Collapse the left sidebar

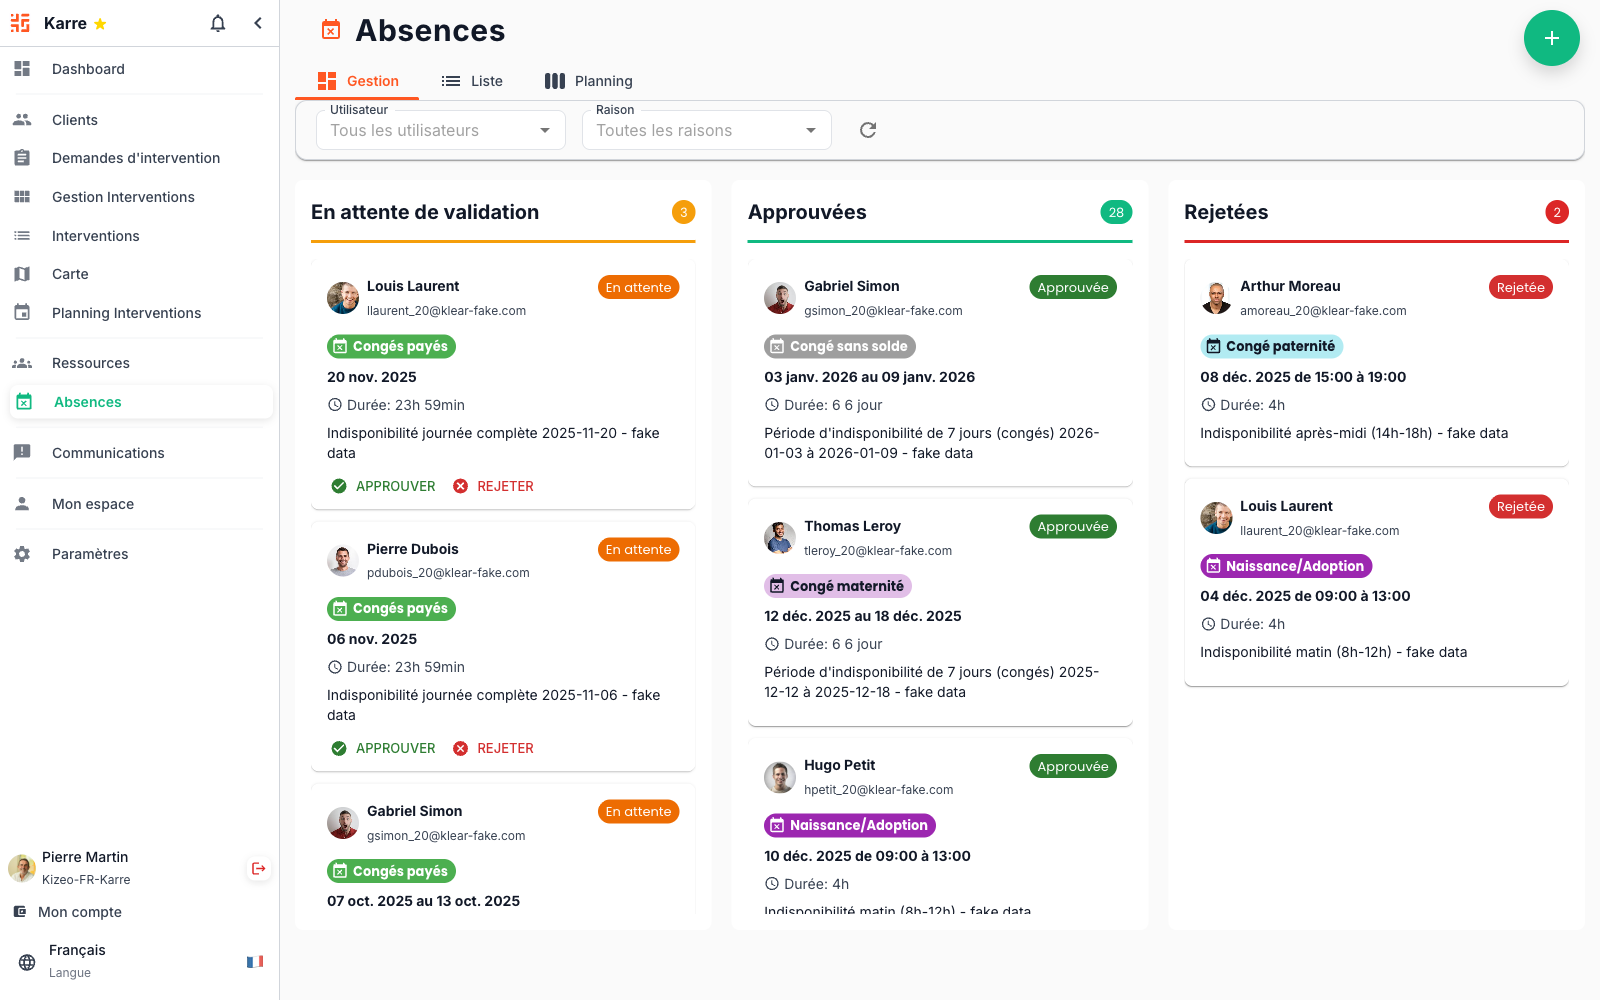pos(258,23)
